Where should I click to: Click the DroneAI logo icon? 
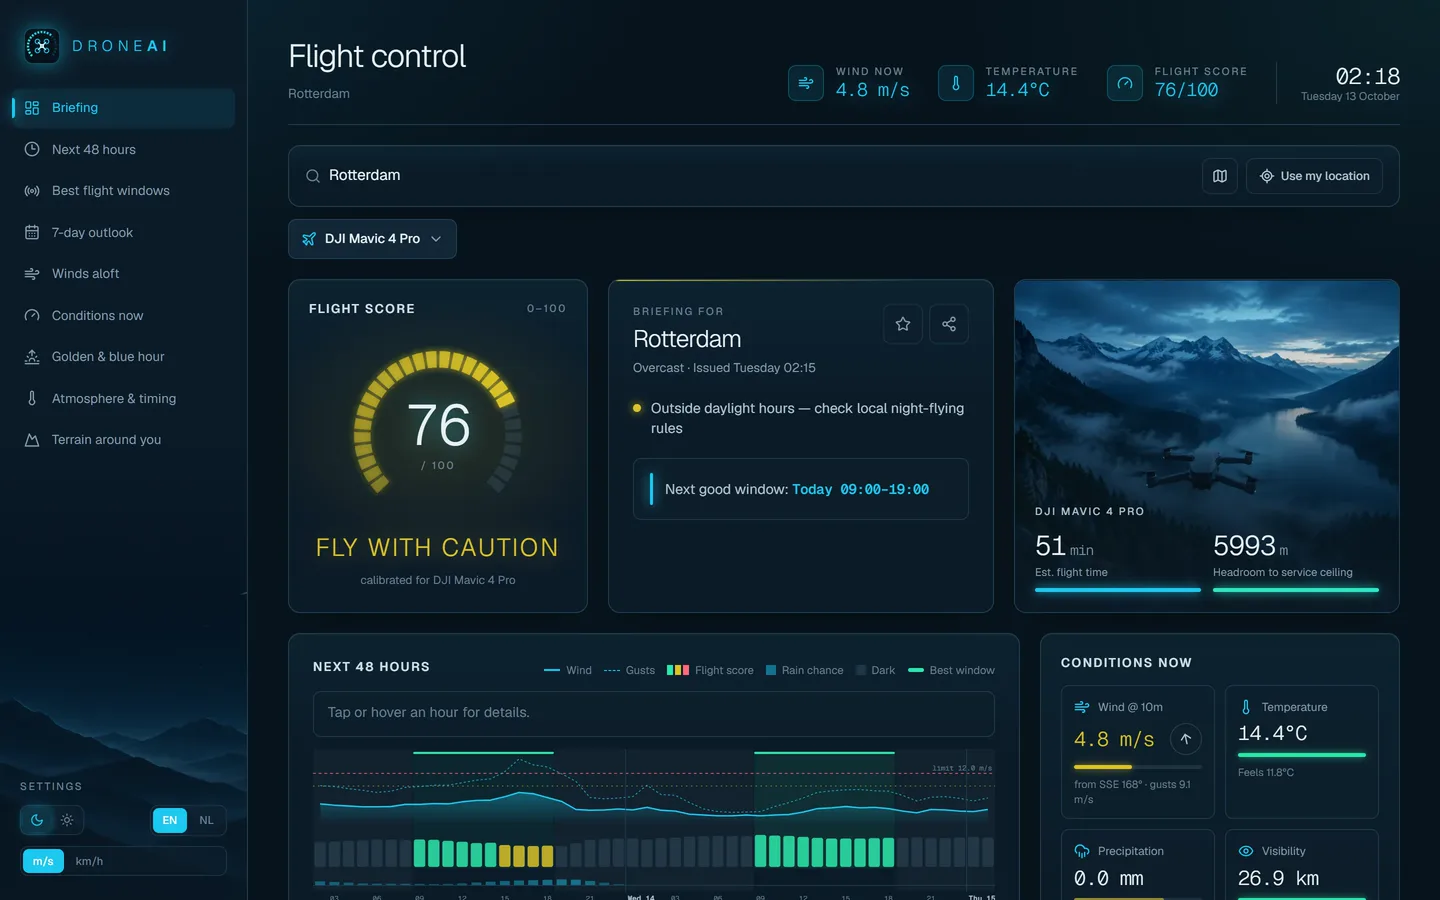(x=42, y=46)
